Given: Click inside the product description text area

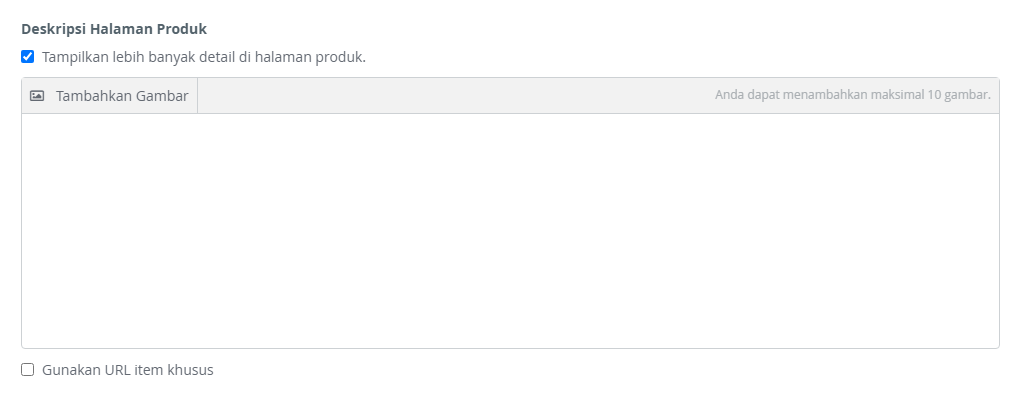Looking at the screenshot, I should coord(511,231).
